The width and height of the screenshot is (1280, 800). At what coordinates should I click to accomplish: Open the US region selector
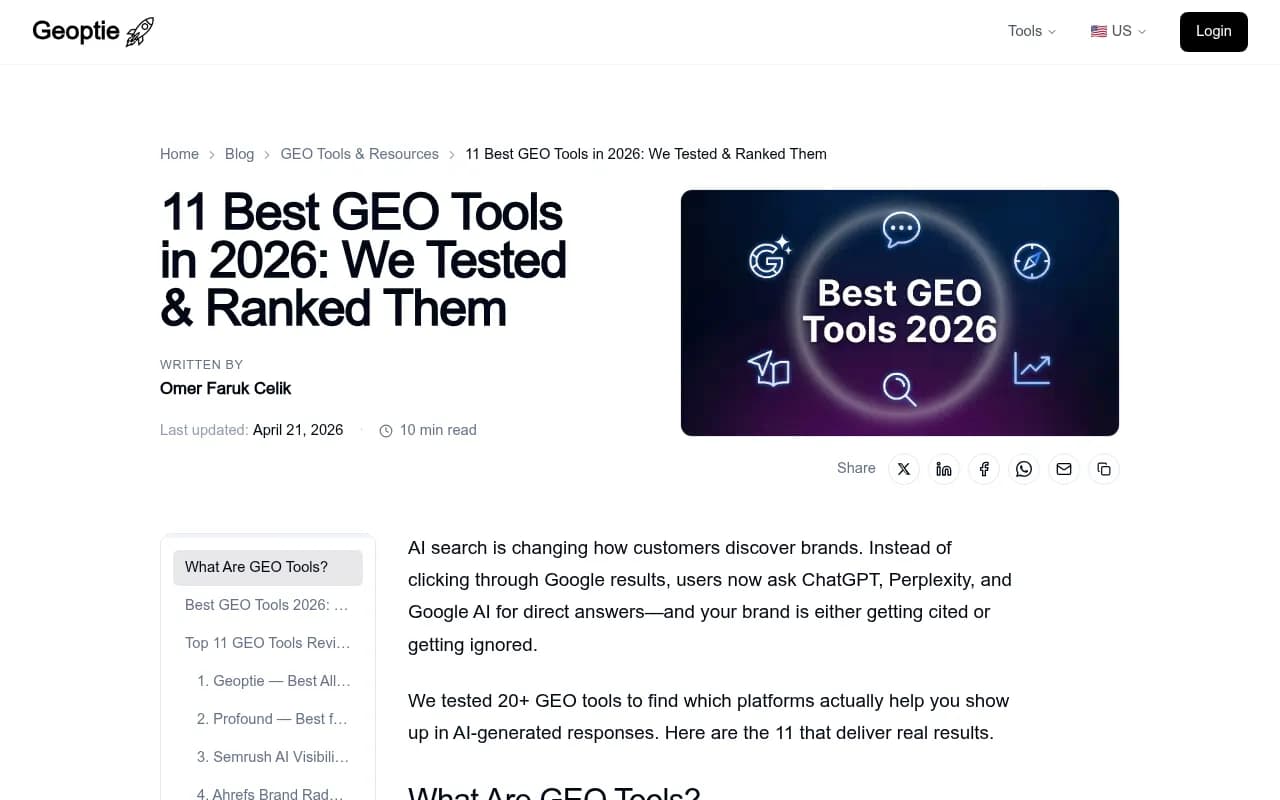(x=1118, y=31)
